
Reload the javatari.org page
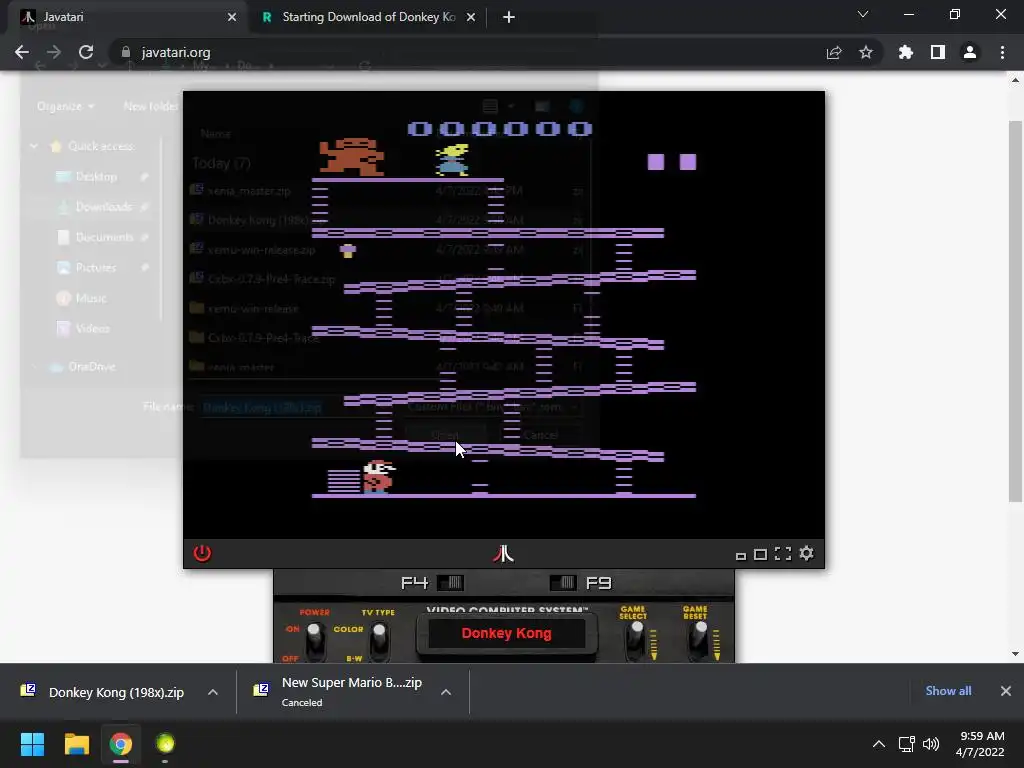(x=86, y=52)
